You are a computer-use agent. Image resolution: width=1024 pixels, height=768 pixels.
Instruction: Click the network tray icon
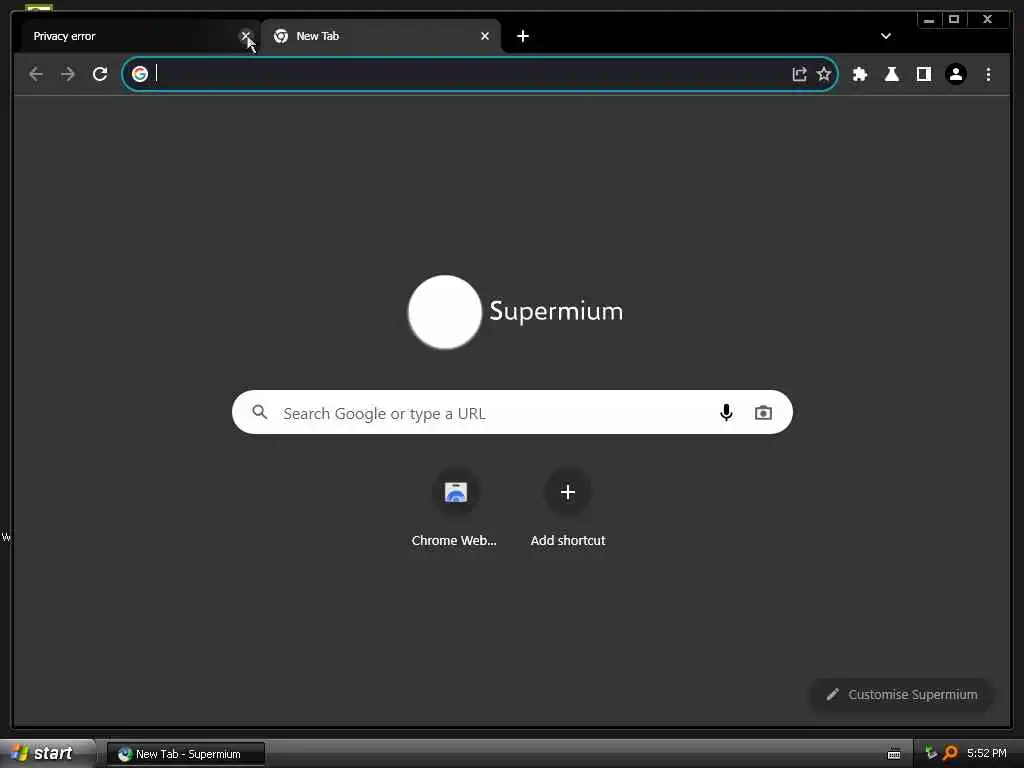click(x=931, y=754)
